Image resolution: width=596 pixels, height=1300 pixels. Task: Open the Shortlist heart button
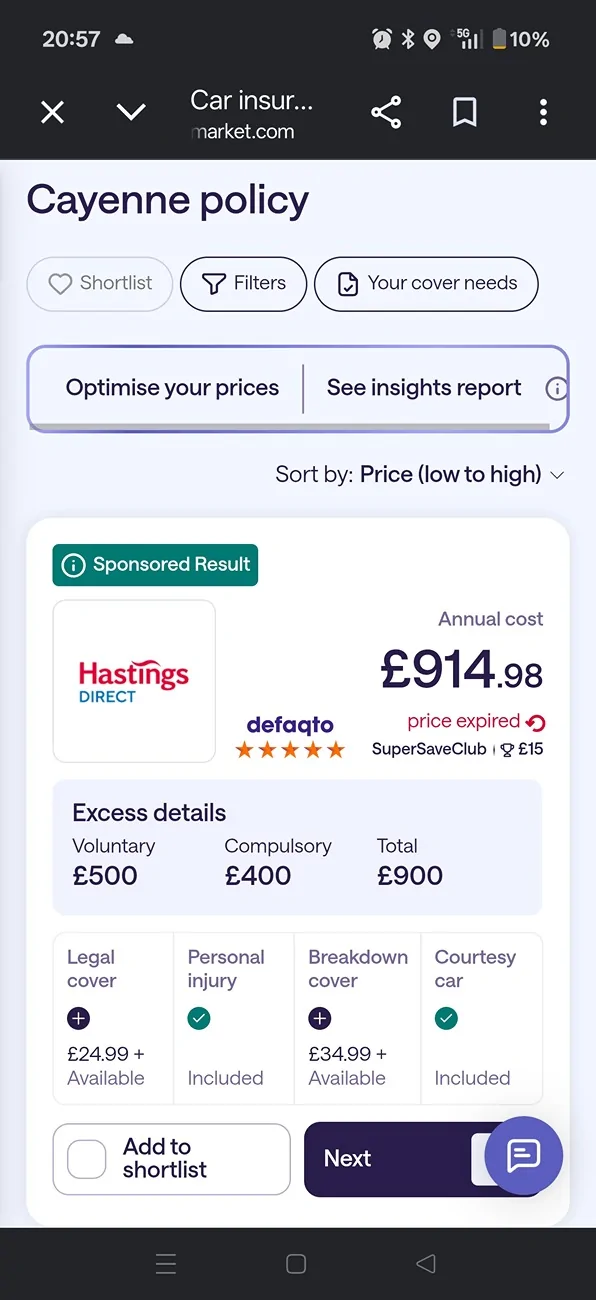pos(100,284)
